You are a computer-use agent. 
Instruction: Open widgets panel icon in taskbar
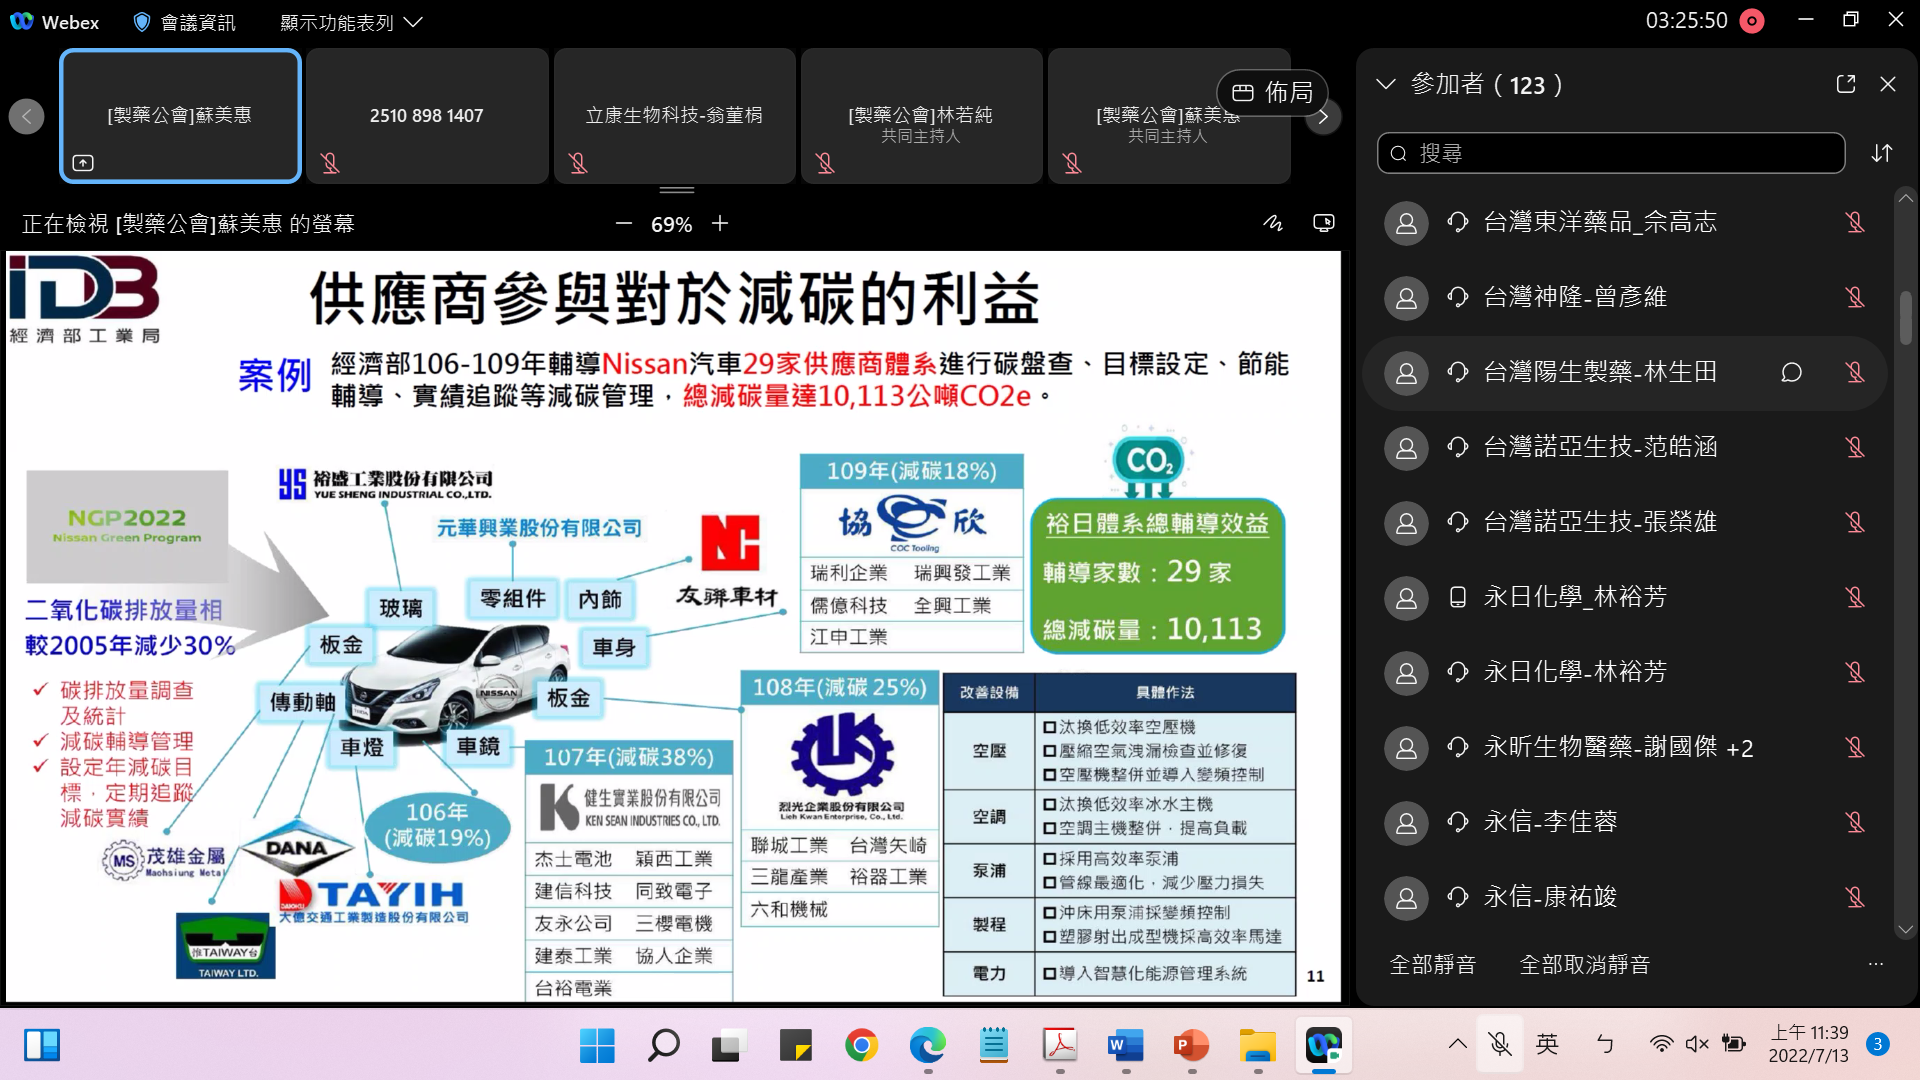click(42, 1045)
